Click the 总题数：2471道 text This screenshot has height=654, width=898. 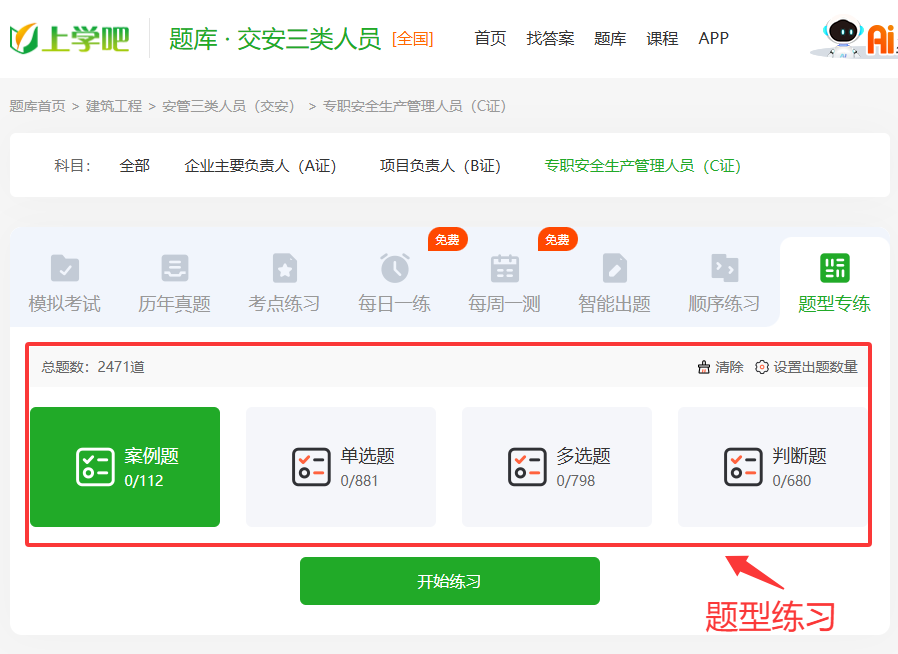tap(93, 367)
